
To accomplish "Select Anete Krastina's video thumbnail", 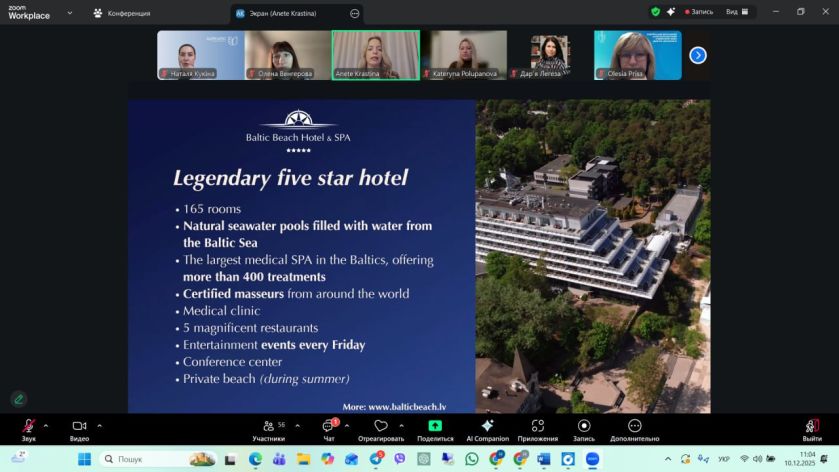I will click(376, 55).
